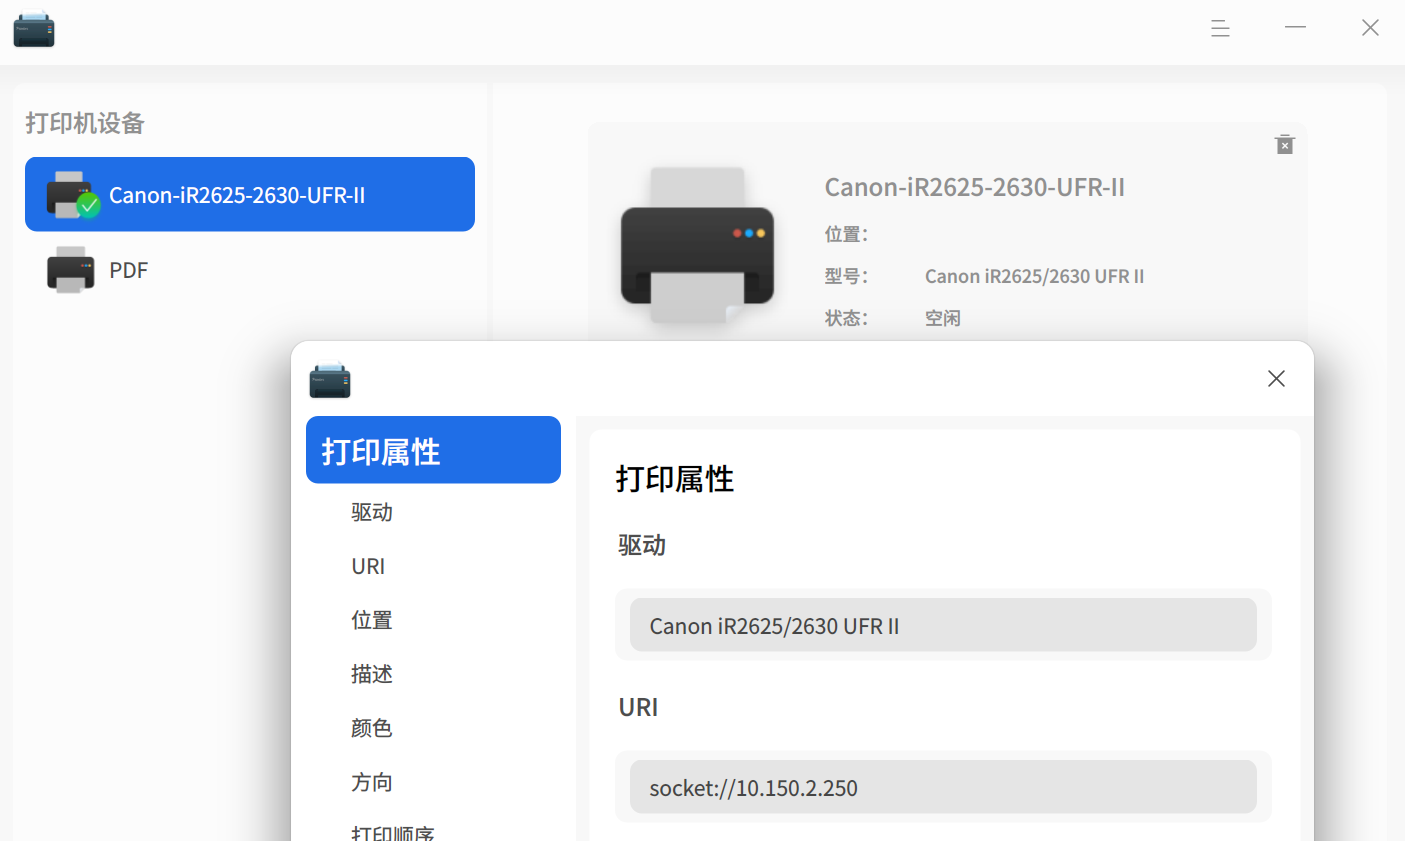Open the 方向 section in the sidebar
Image resolution: width=1405 pixels, height=841 pixels.
pos(372,782)
